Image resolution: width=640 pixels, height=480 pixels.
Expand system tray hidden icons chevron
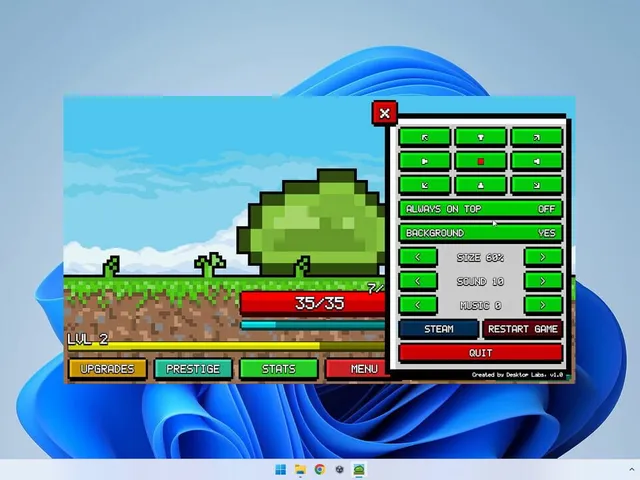(632, 470)
